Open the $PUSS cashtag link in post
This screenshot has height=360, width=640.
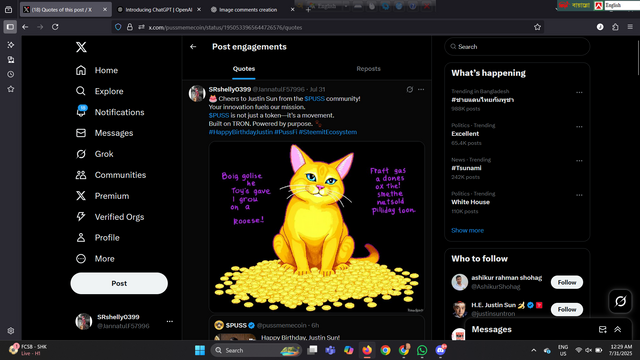(x=314, y=99)
